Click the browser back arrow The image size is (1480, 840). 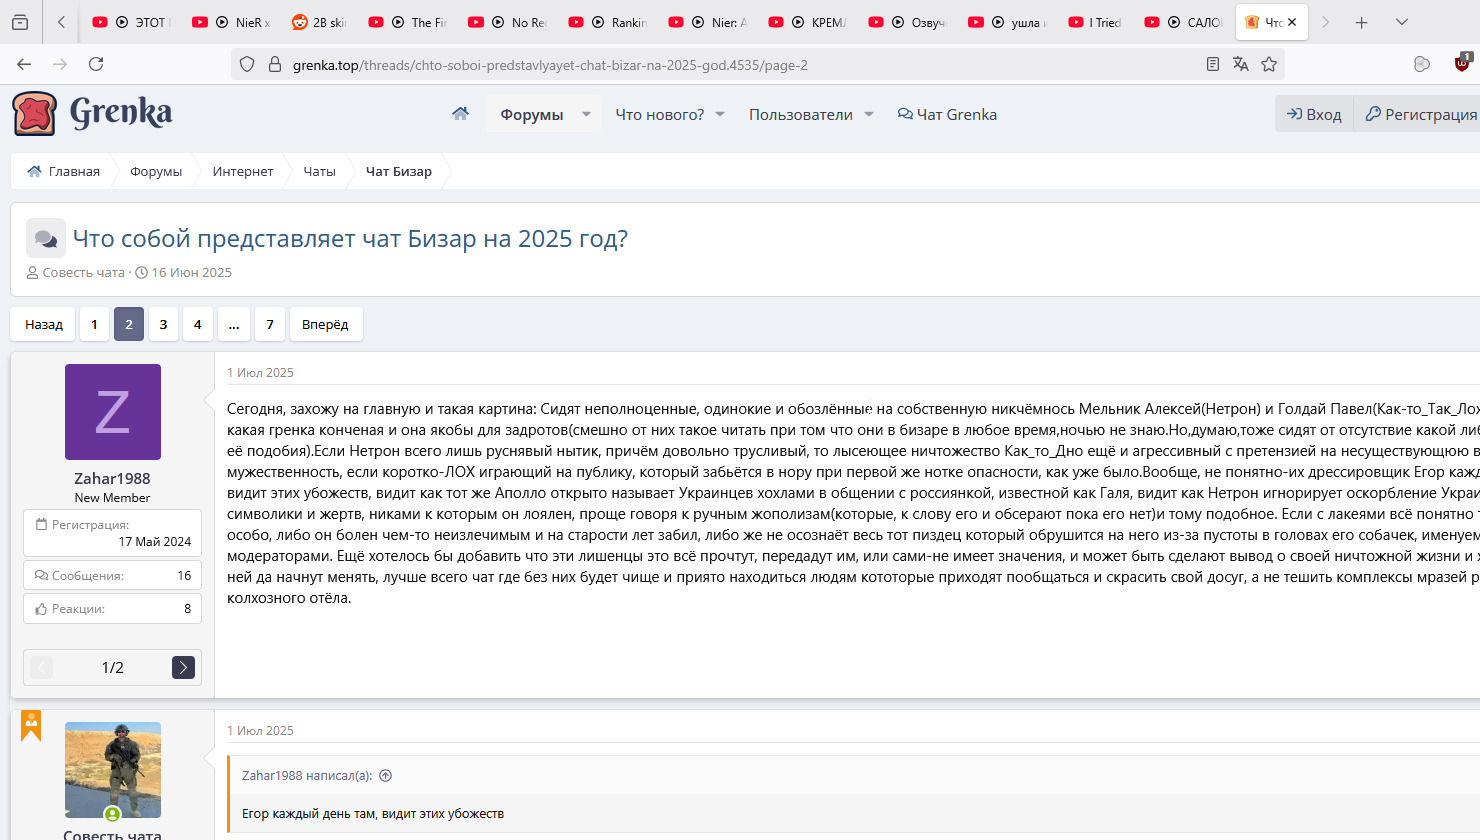pyautogui.click(x=24, y=64)
